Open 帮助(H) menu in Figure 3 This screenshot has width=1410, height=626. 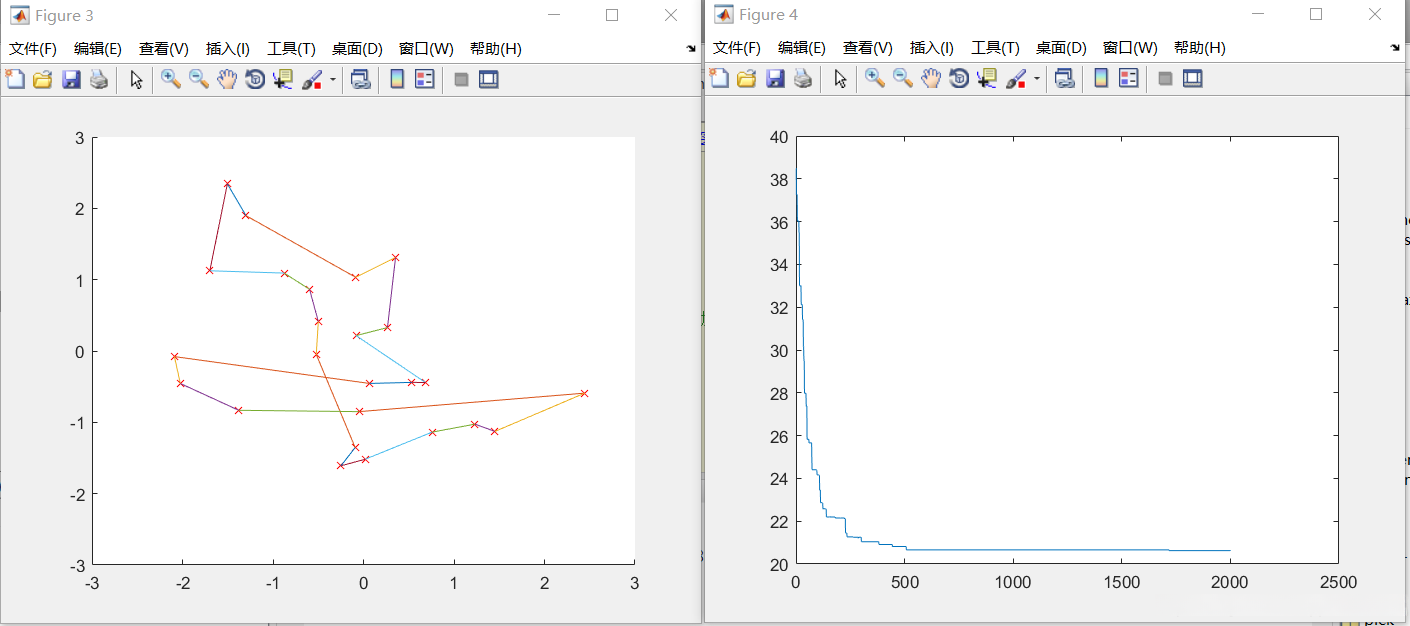496,48
